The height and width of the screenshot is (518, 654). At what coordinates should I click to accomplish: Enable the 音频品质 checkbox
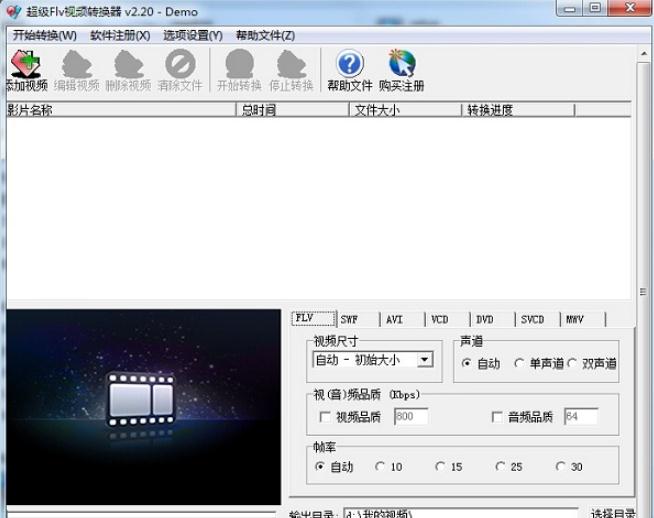pyautogui.click(x=497, y=417)
